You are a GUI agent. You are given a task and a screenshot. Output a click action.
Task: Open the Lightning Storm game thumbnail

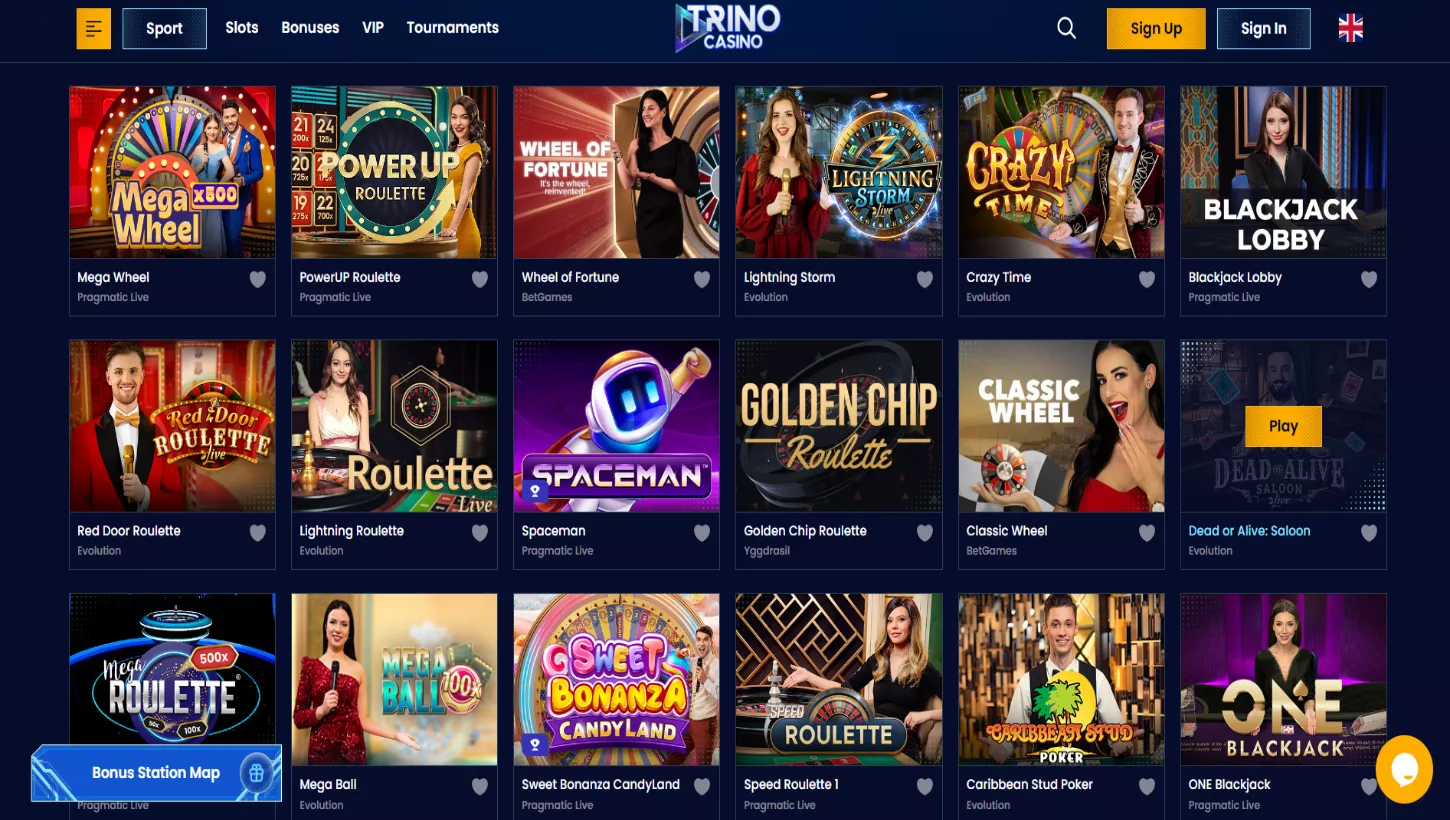pyautogui.click(x=839, y=172)
